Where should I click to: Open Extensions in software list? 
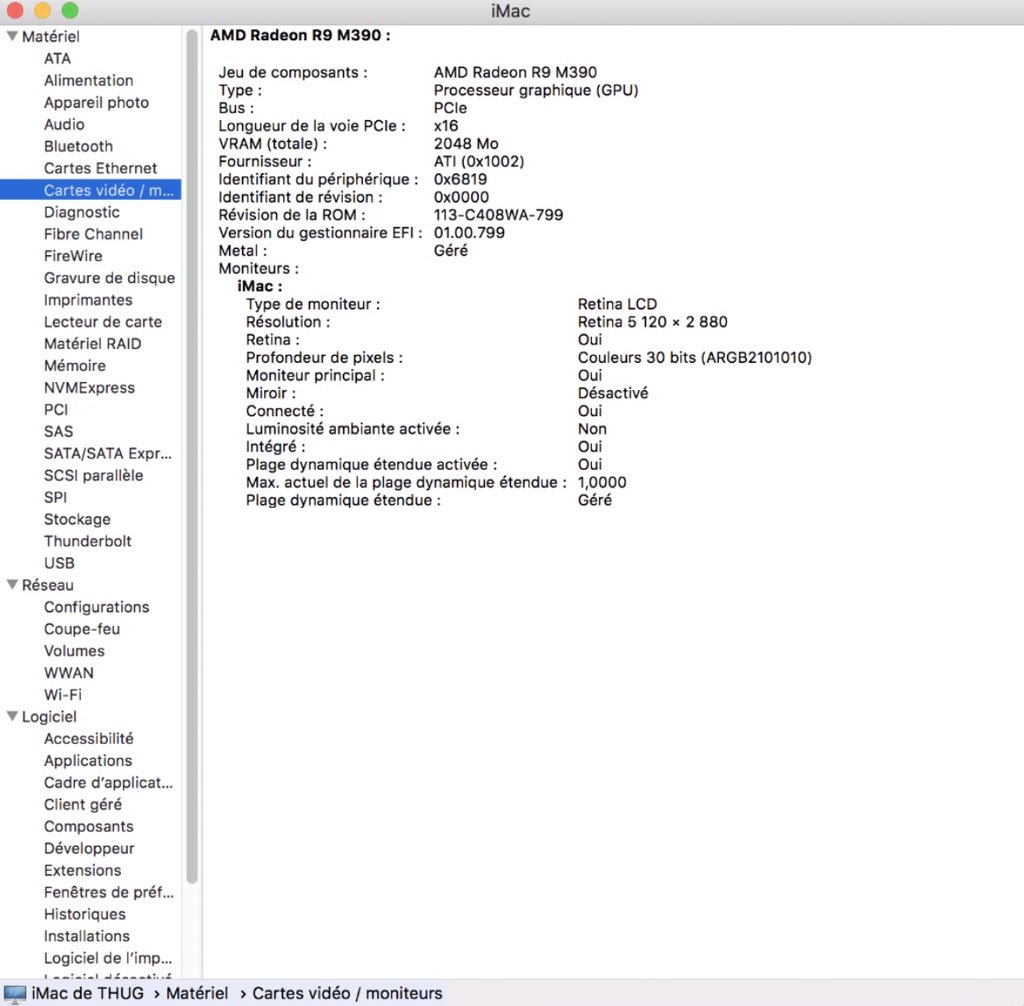83,871
